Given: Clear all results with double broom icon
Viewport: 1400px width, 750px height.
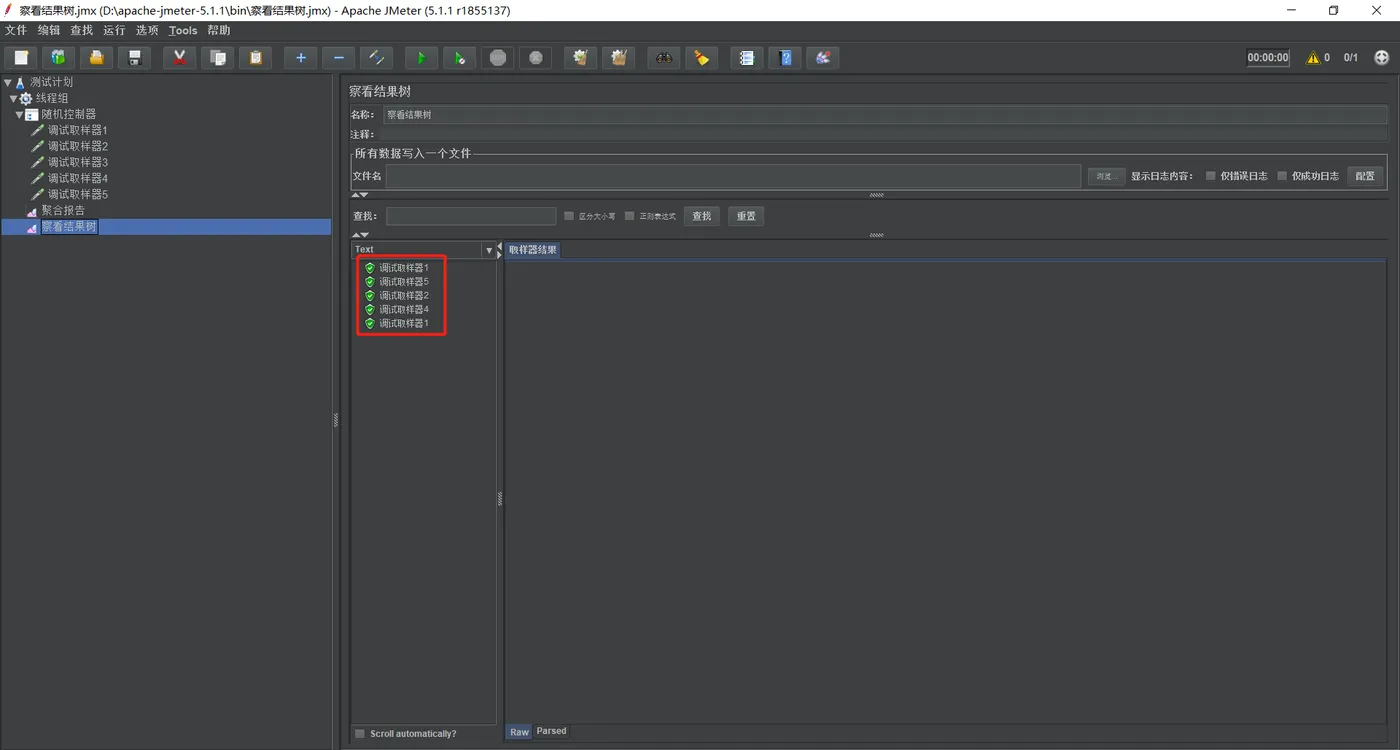Looking at the screenshot, I should (x=618, y=58).
